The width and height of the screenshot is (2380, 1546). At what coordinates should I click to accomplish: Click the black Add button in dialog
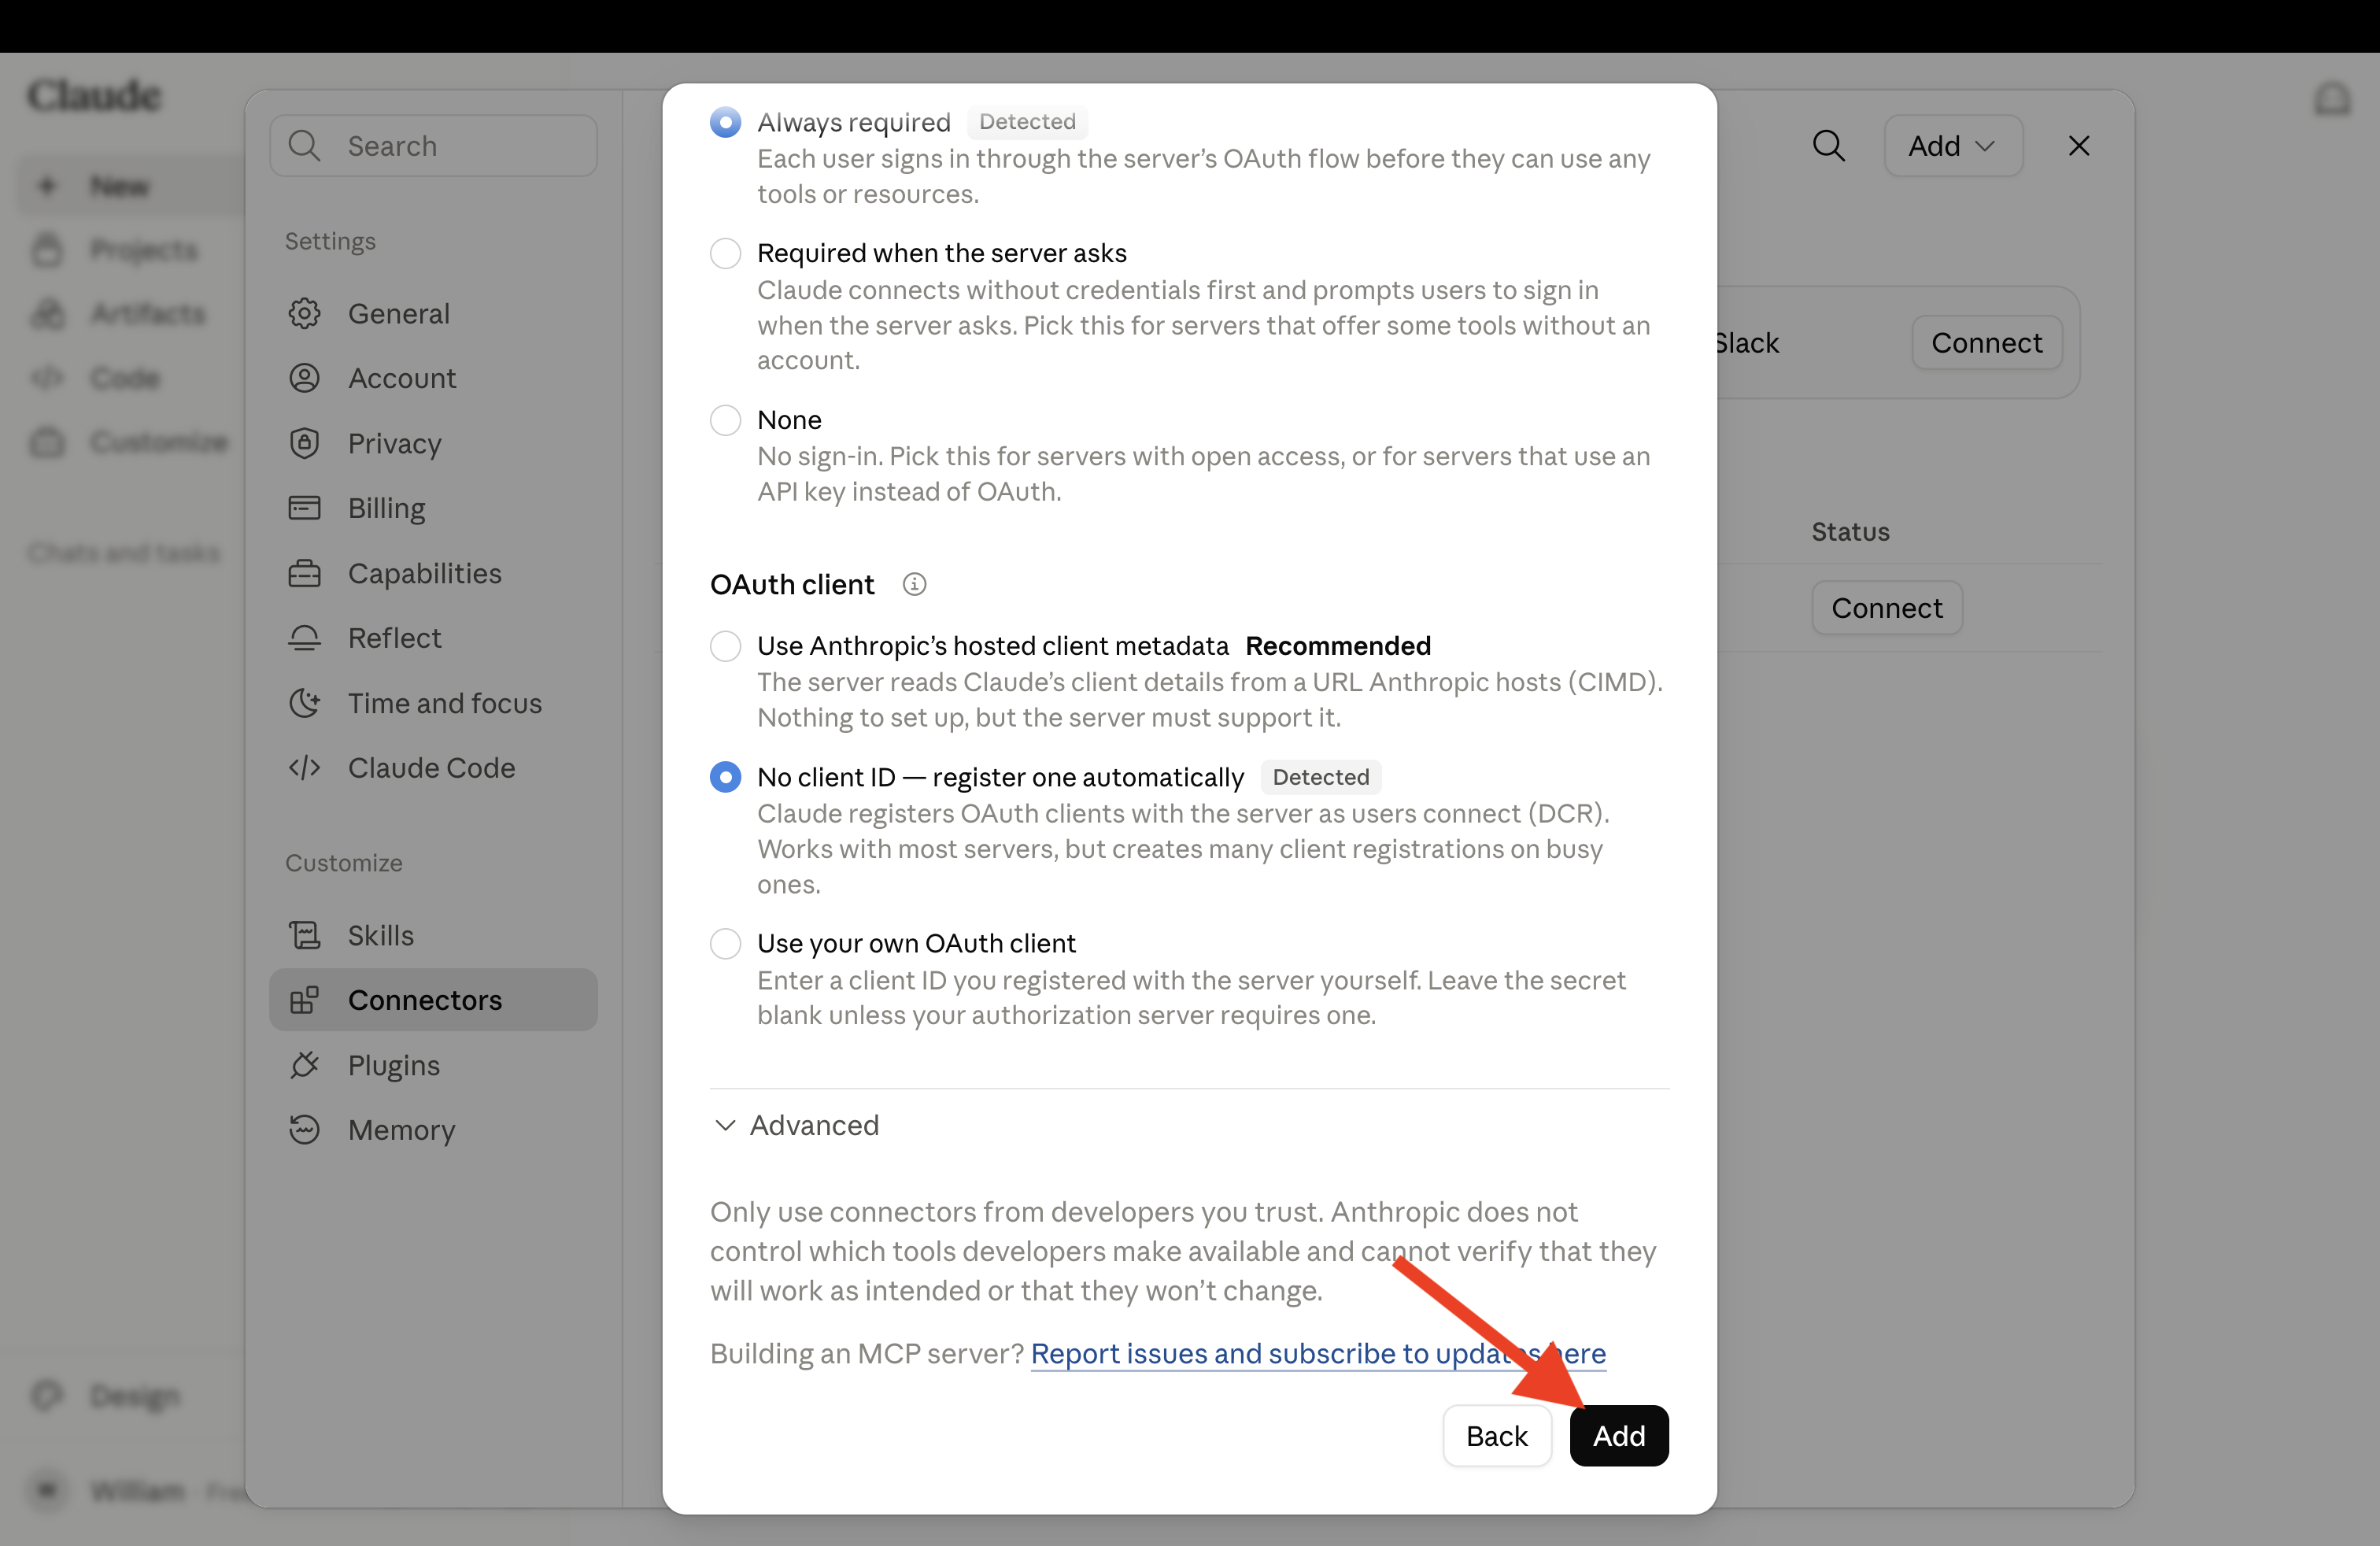click(1618, 1436)
